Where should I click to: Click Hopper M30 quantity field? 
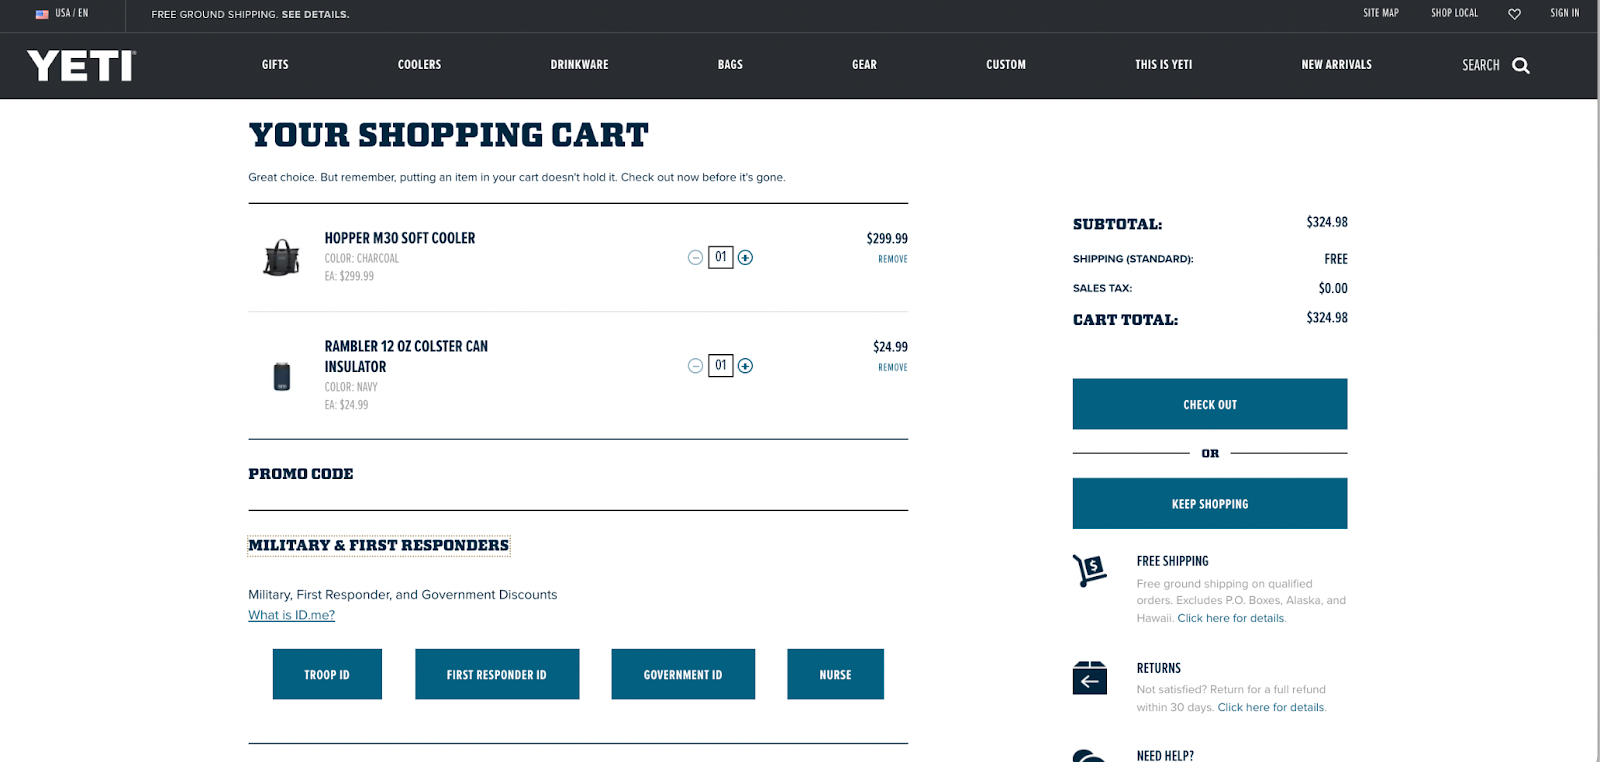click(x=720, y=258)
